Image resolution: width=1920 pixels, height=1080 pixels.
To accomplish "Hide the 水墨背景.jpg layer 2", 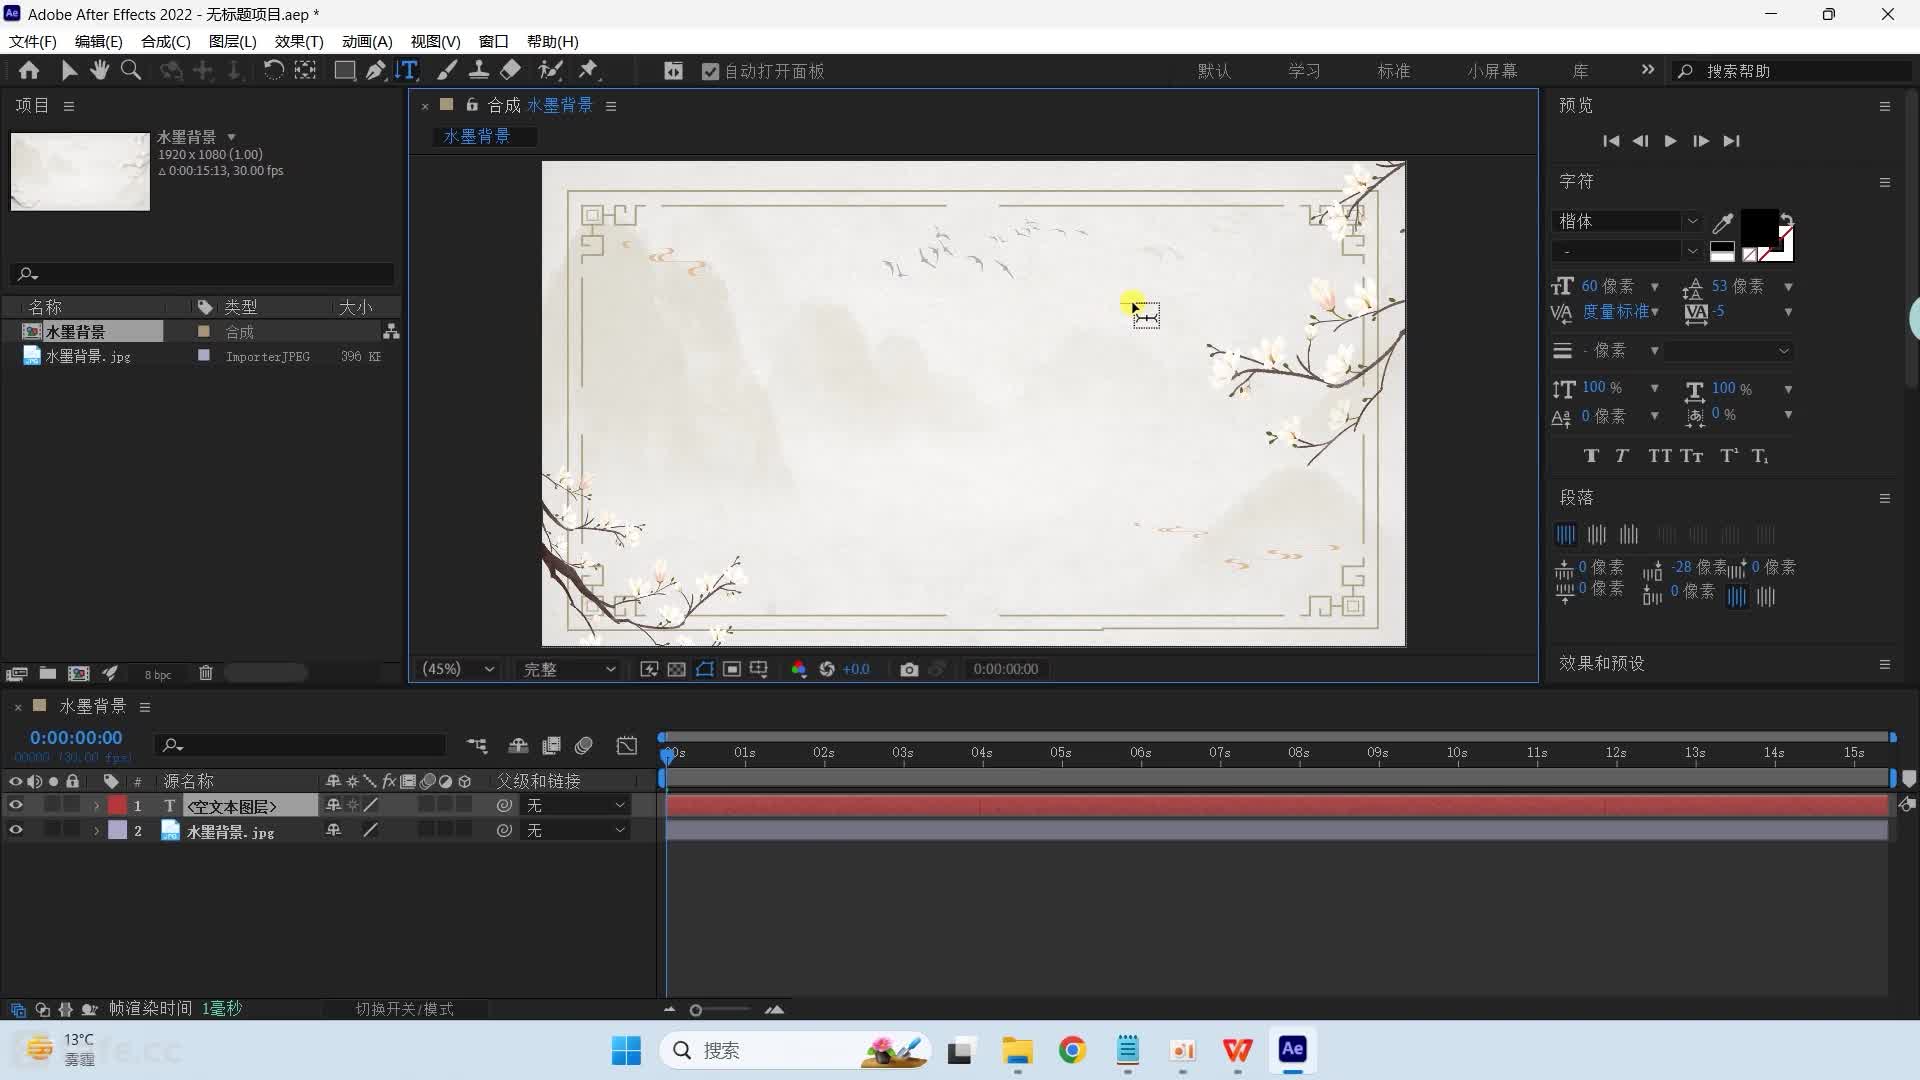I will 16,830.
